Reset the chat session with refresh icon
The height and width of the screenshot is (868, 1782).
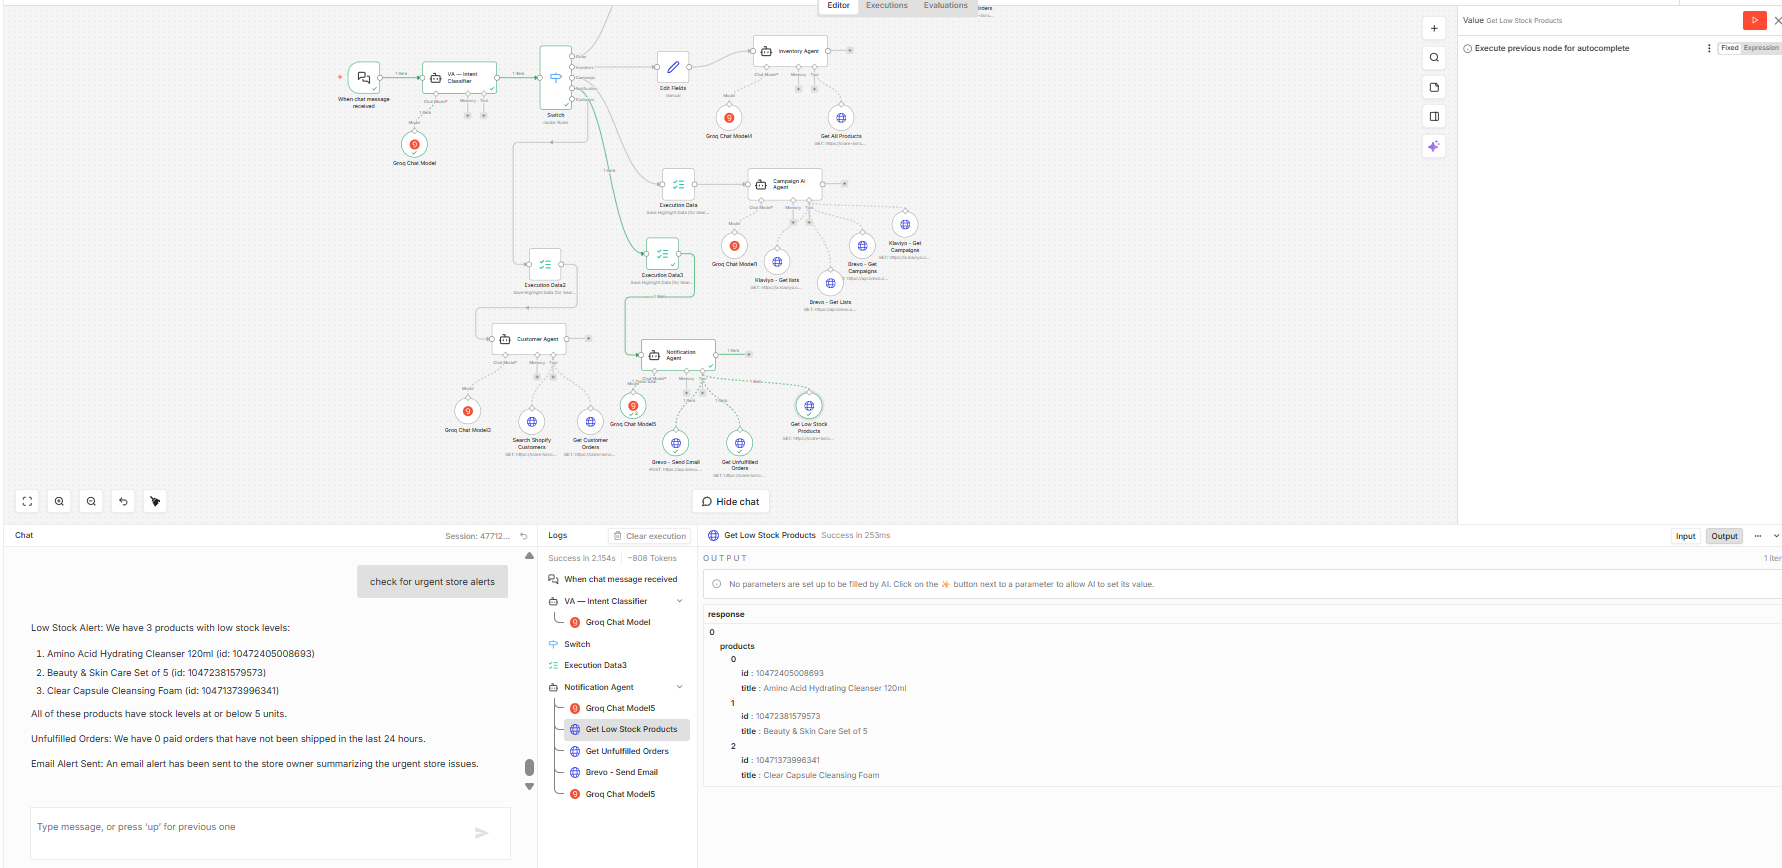coord(523,536)
